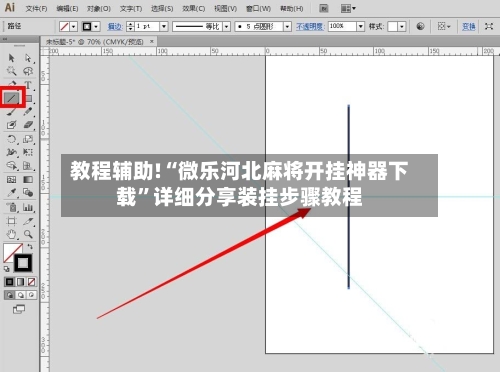
Task: Open the 对象(O) menu
Action: (99, 8)
